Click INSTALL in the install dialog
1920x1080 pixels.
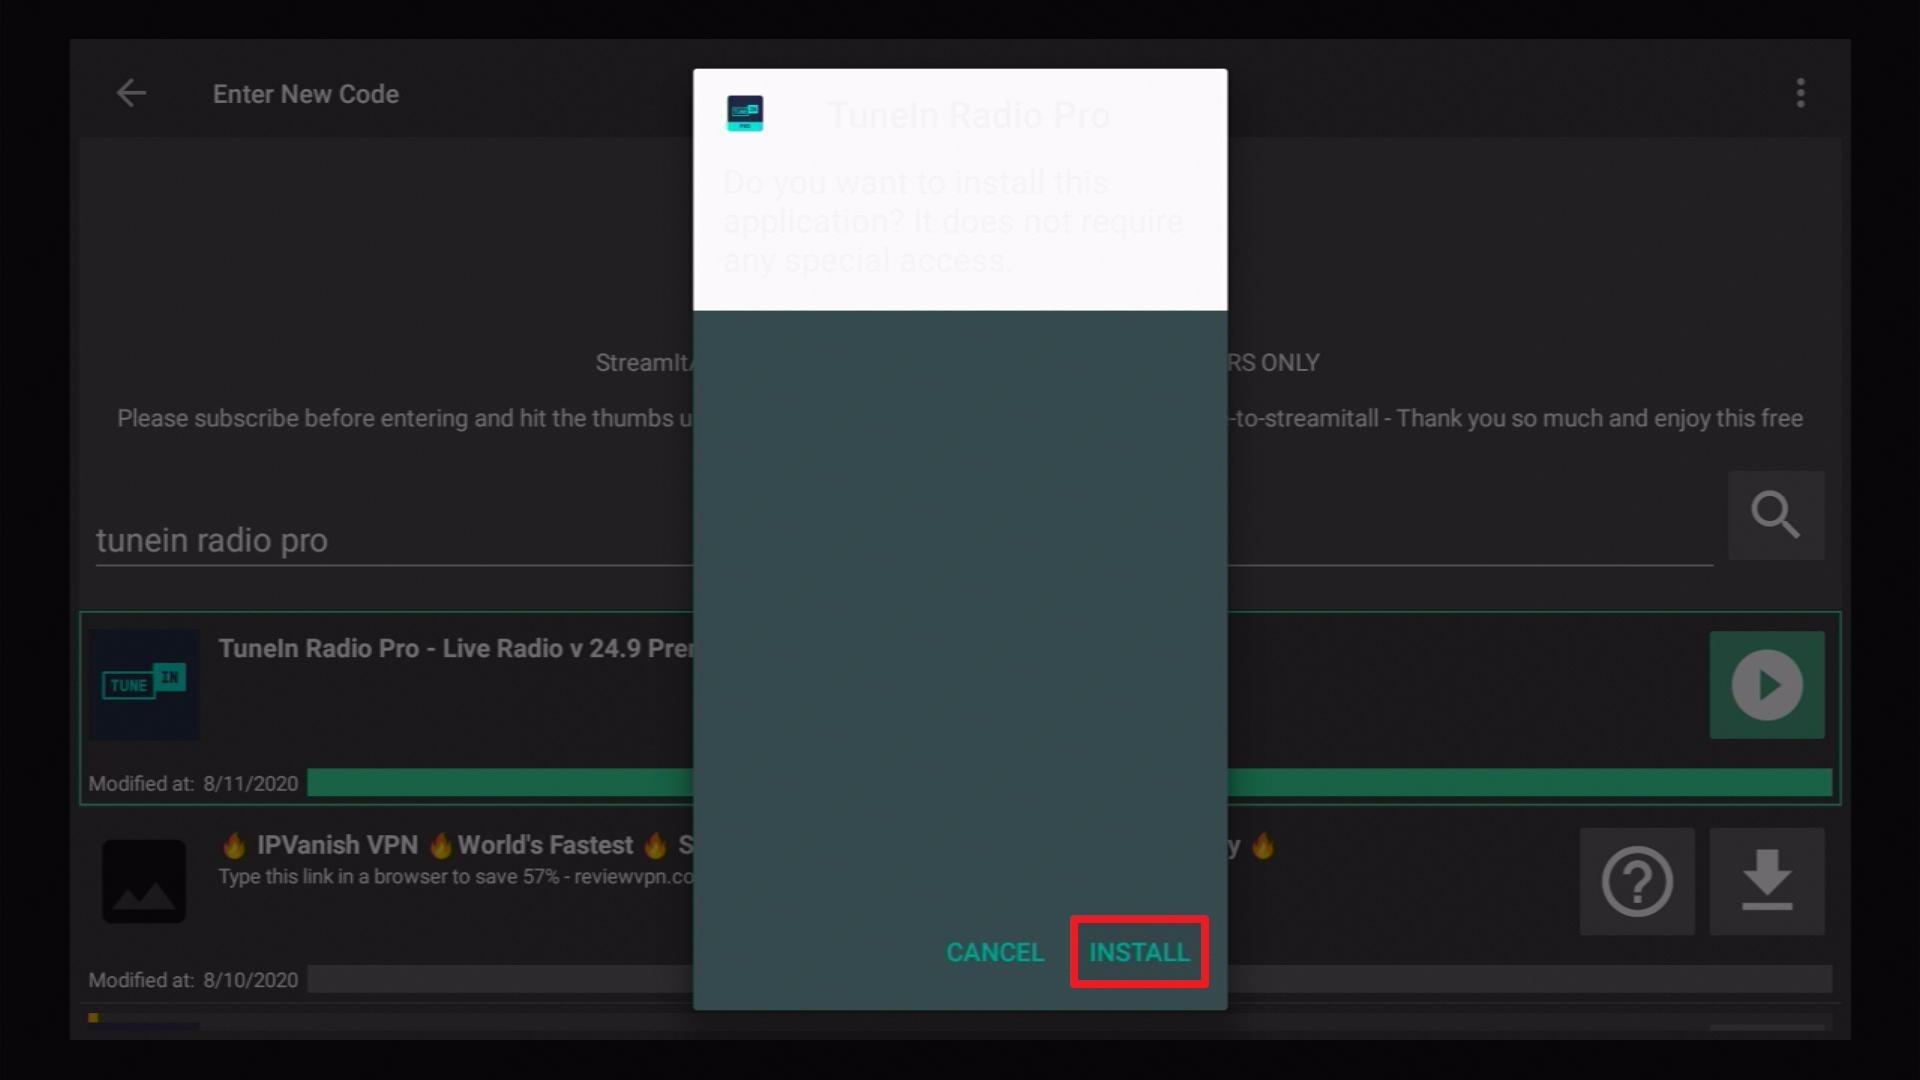1139,952
